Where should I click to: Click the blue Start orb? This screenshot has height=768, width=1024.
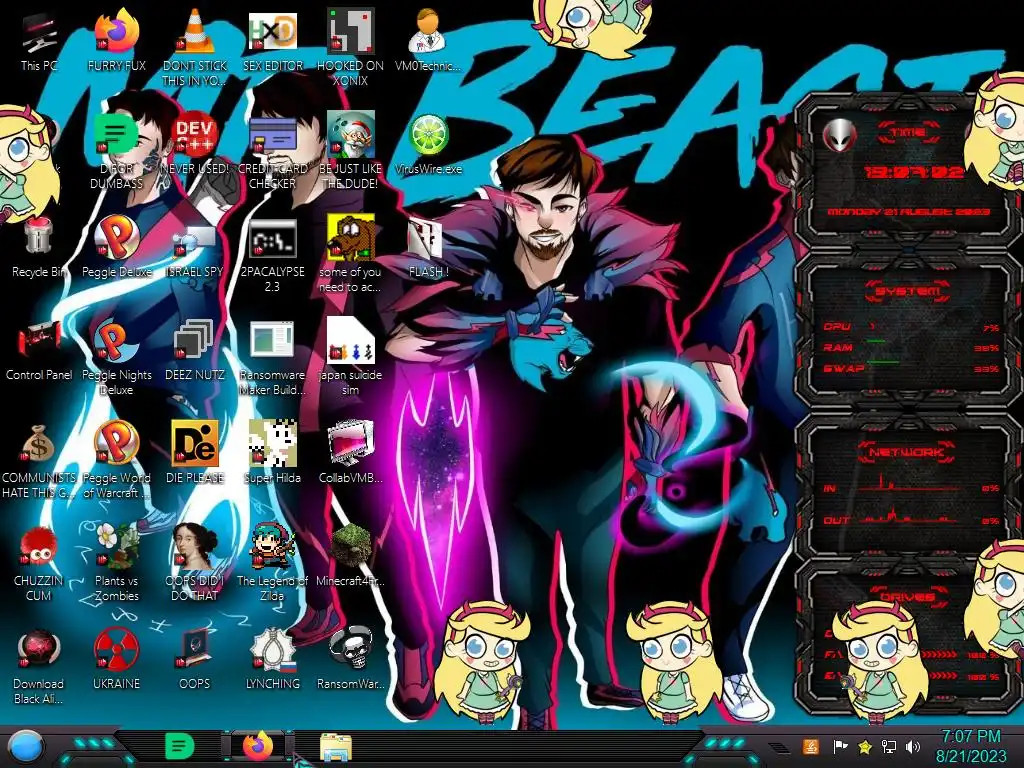(x=25, y=747)
